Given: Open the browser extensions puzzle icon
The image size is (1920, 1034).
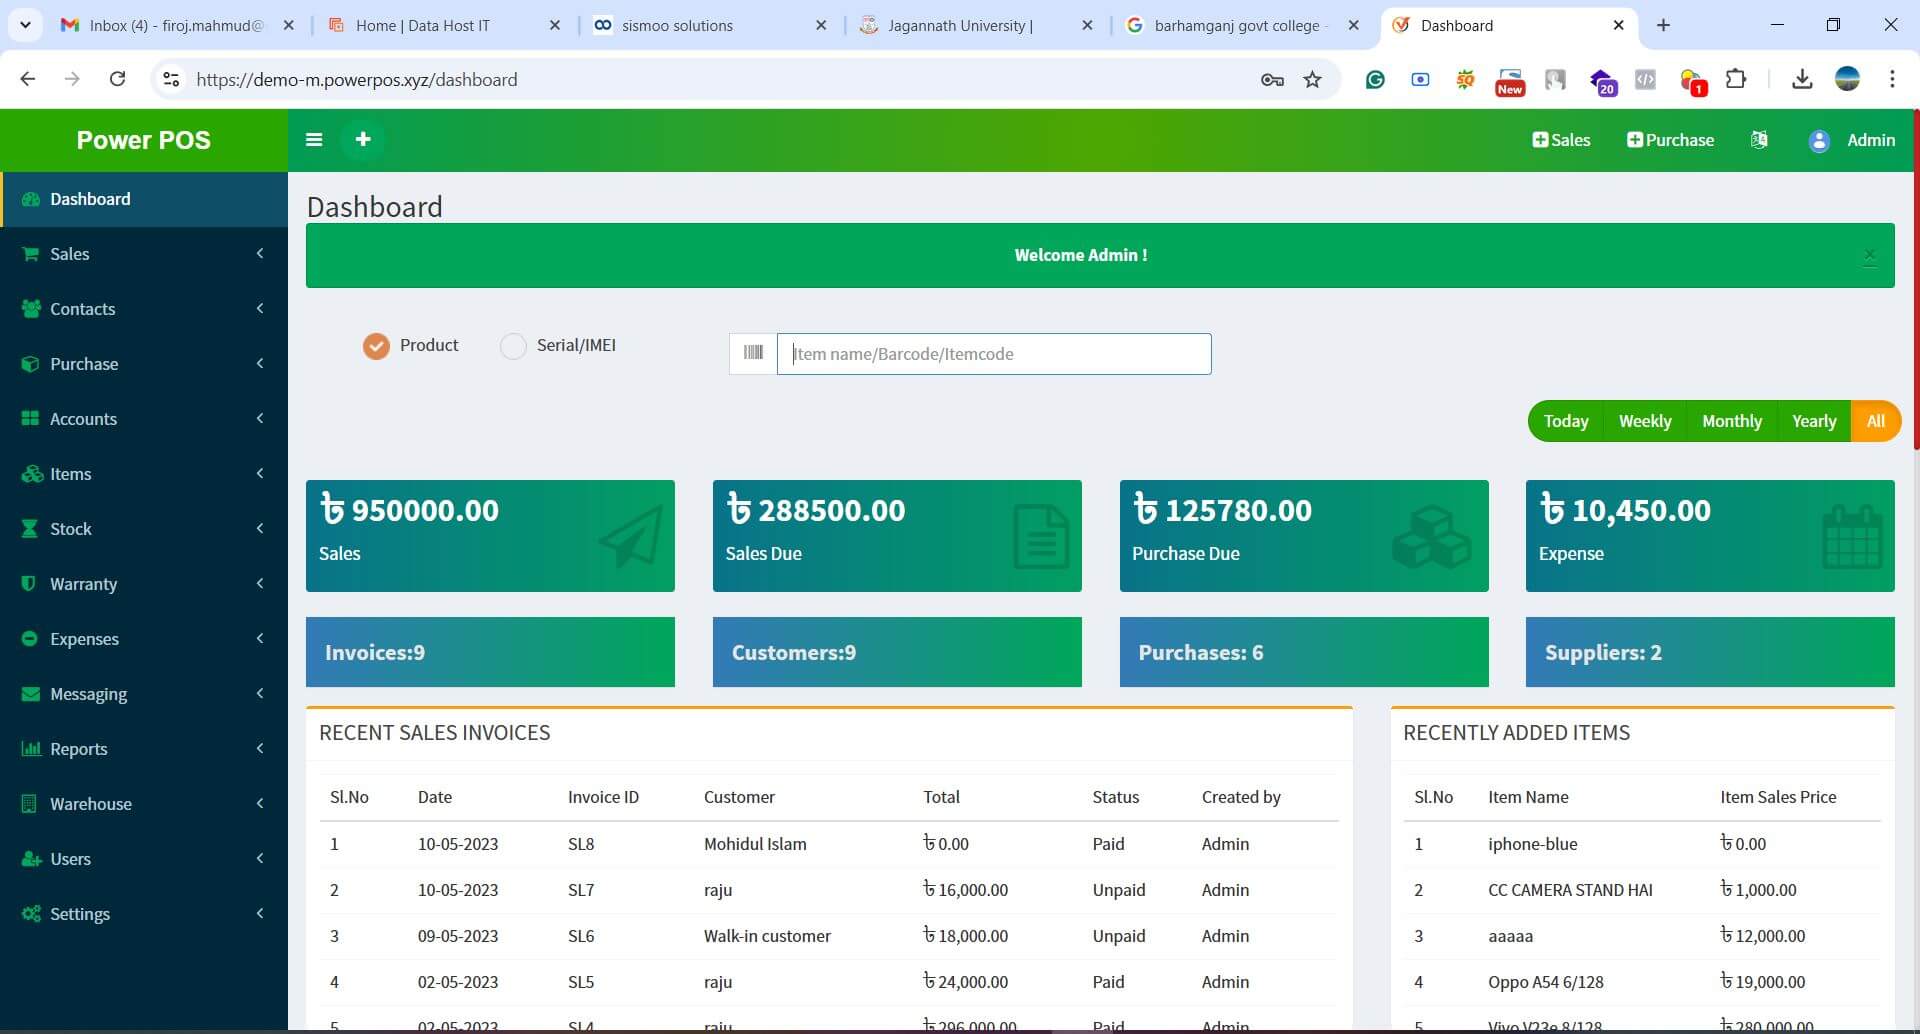Looking at the screenshot, I should point(1736,79).
